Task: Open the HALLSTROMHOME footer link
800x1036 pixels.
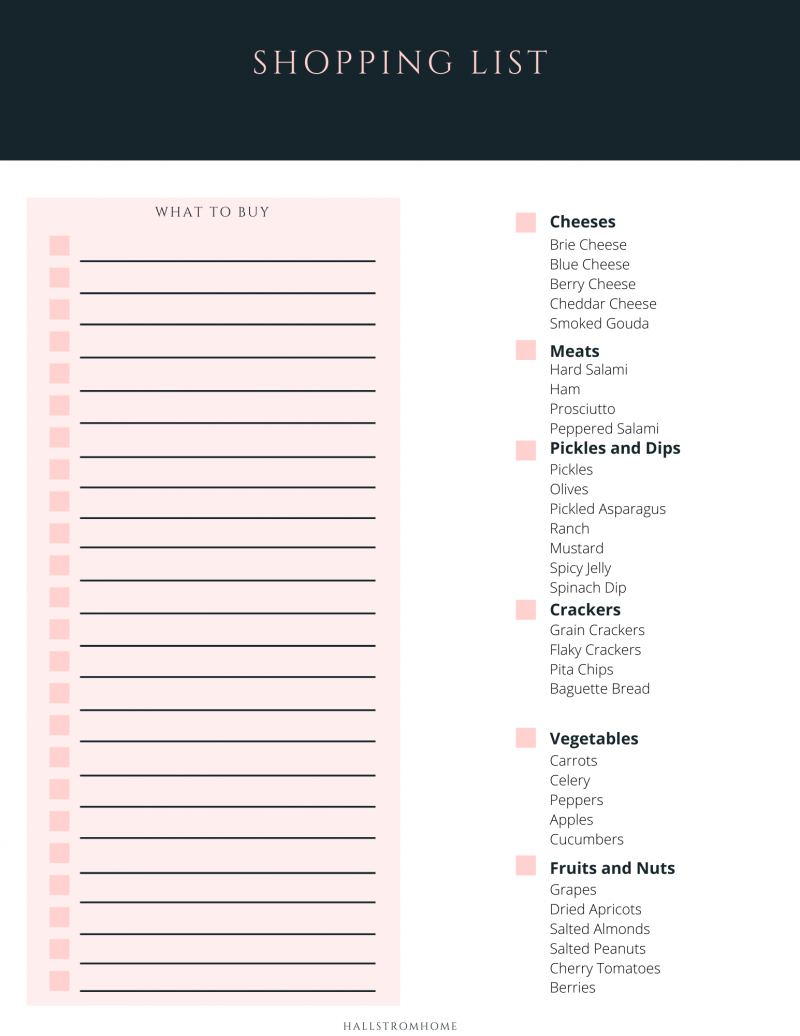Action: tap(400, 1025)
